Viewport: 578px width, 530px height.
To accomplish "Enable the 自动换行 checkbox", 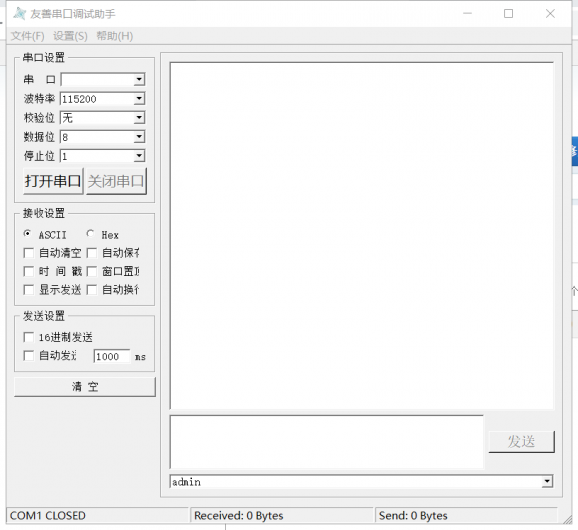I will [91, 290].
